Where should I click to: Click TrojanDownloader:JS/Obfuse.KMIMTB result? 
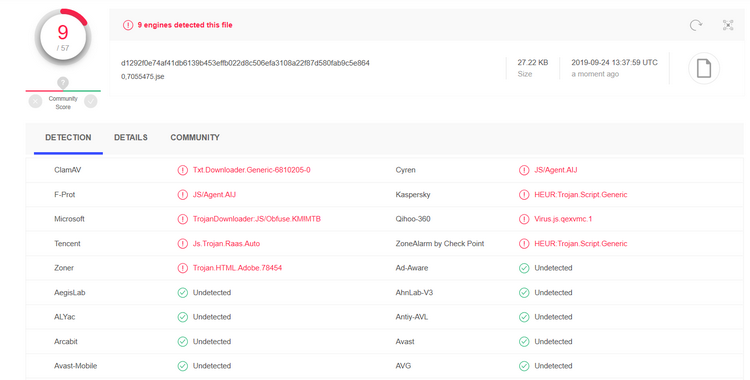click(257, 219)
